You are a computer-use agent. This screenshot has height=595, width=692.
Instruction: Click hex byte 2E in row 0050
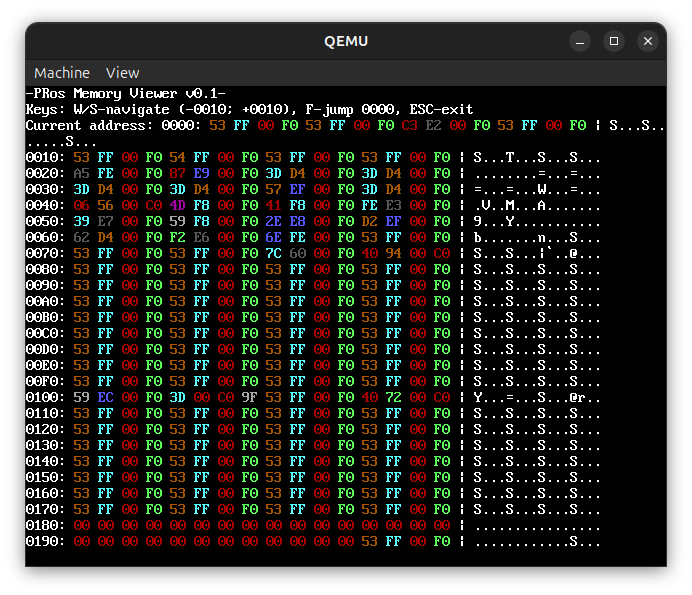(x=274, y=222)
